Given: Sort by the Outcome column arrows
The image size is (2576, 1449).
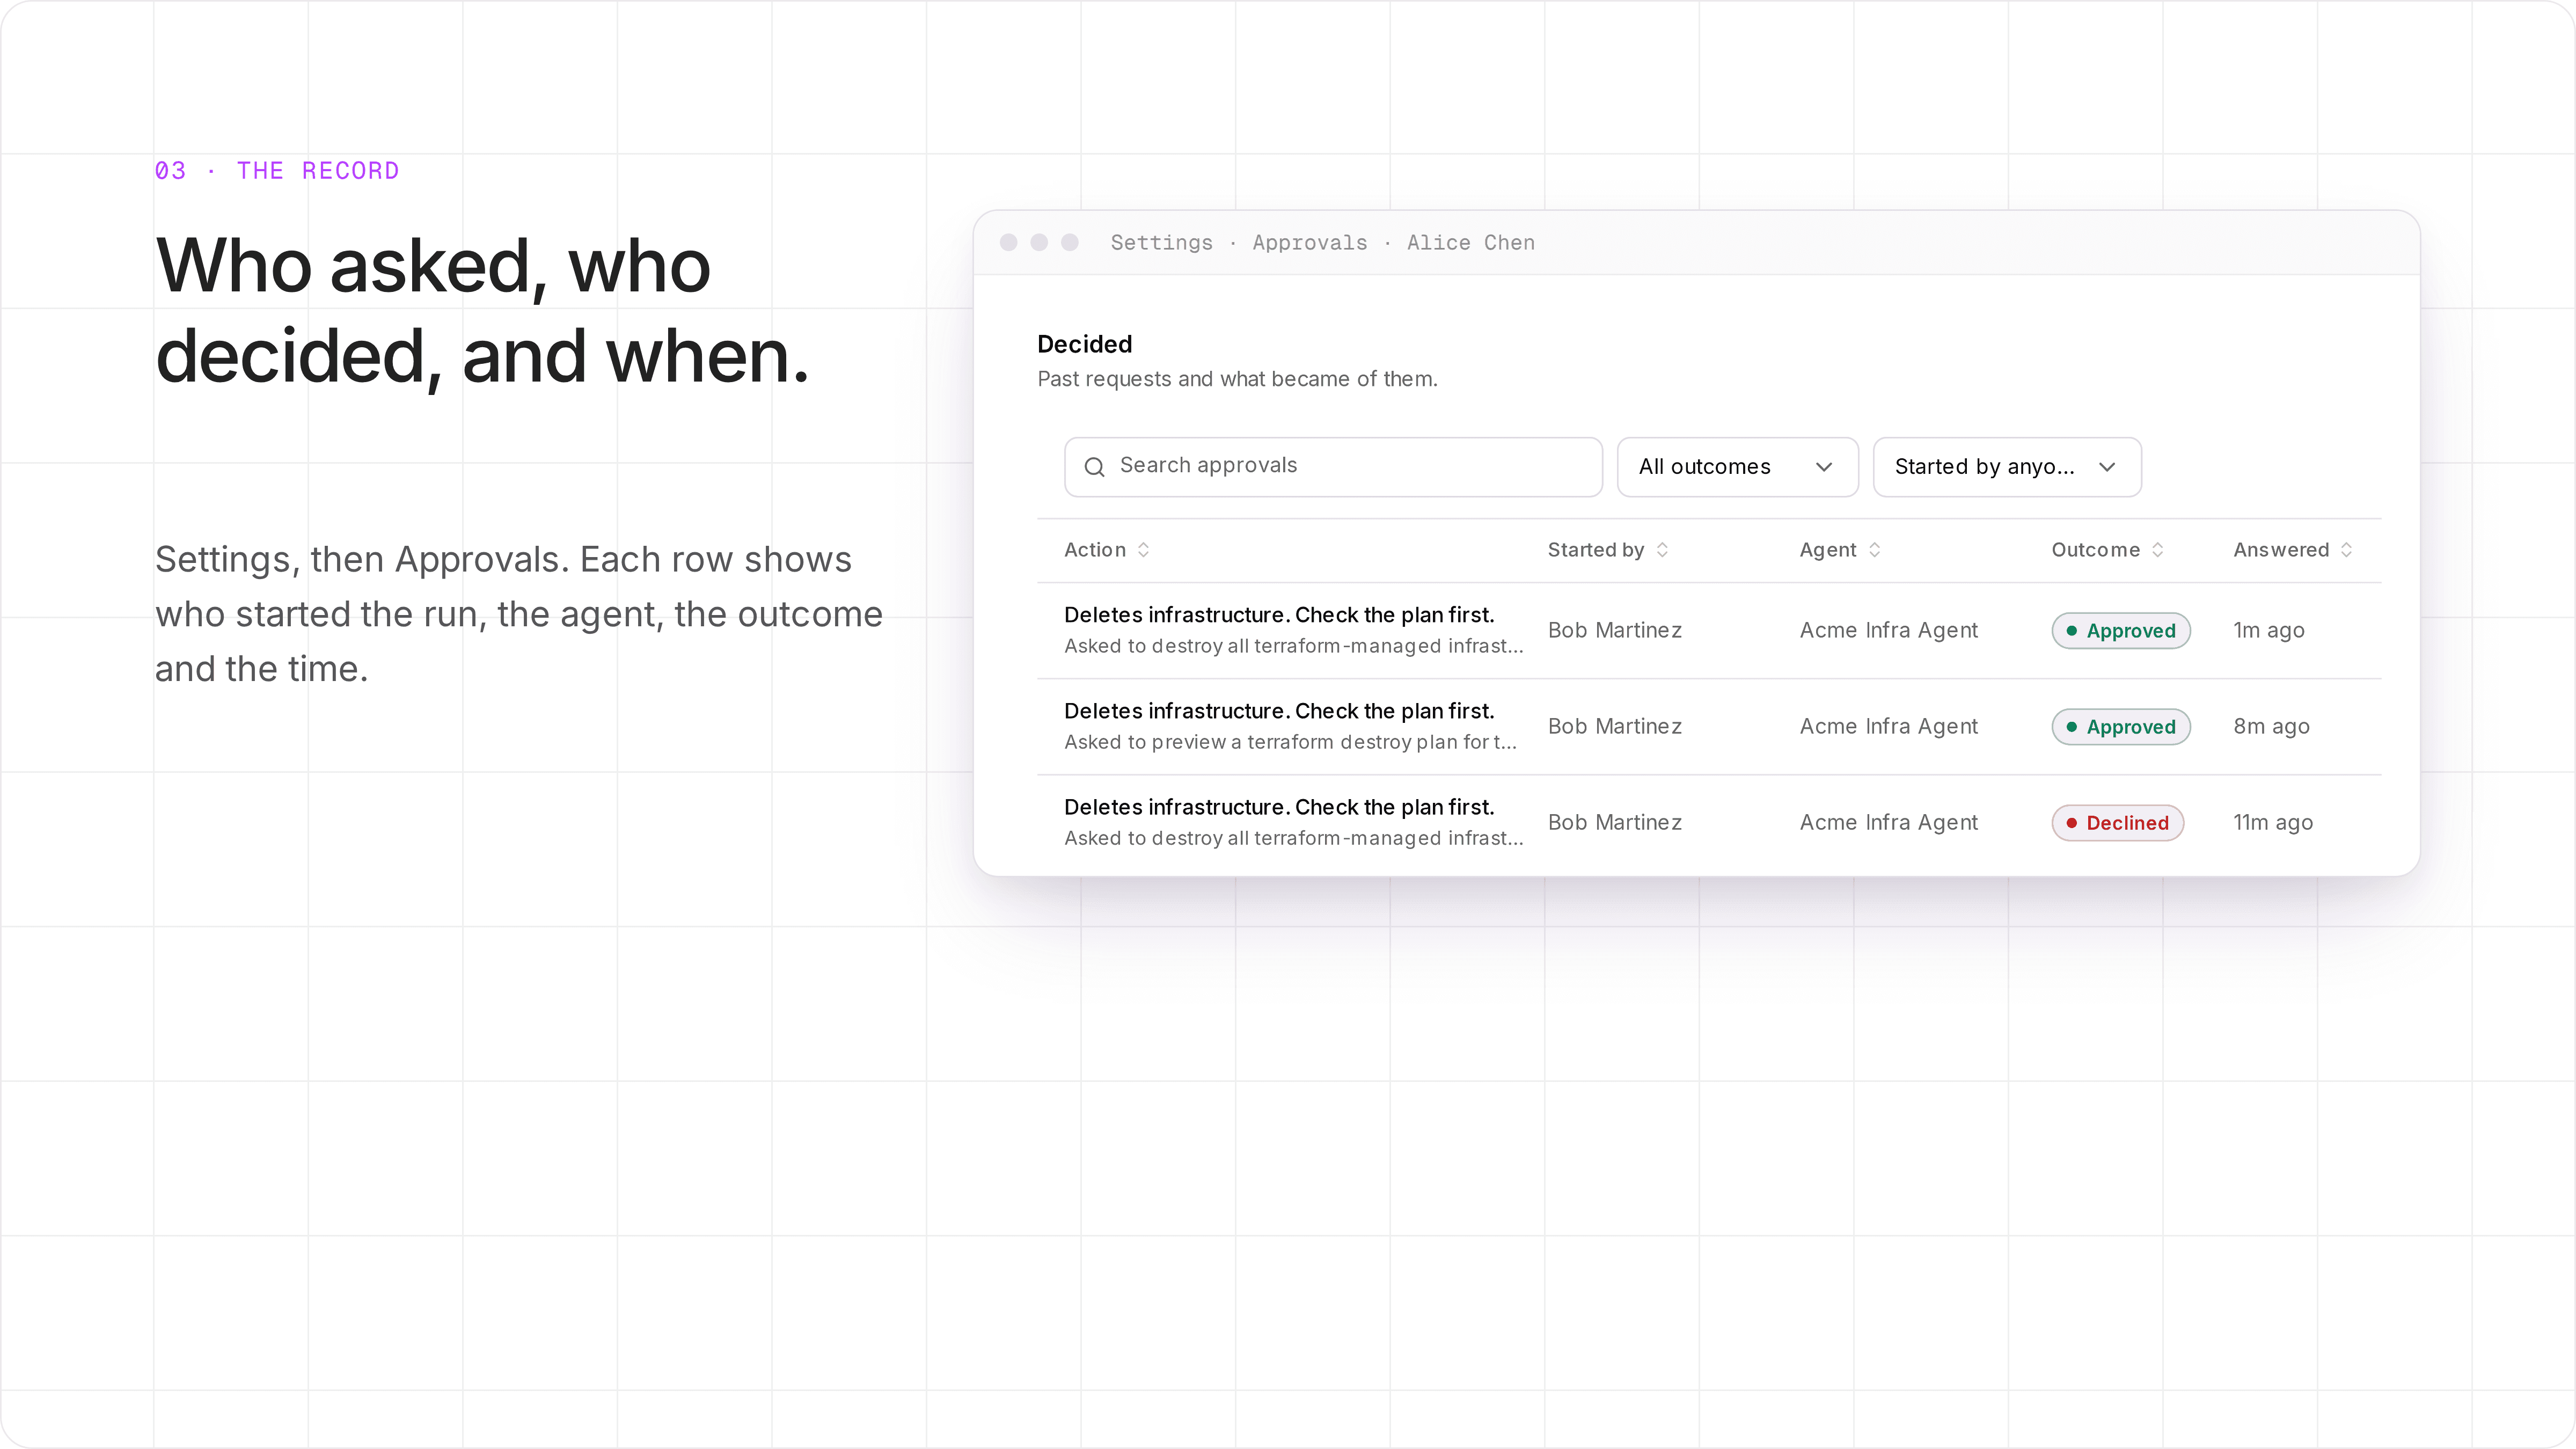Looking at the screenshot, I should 2157,550.
